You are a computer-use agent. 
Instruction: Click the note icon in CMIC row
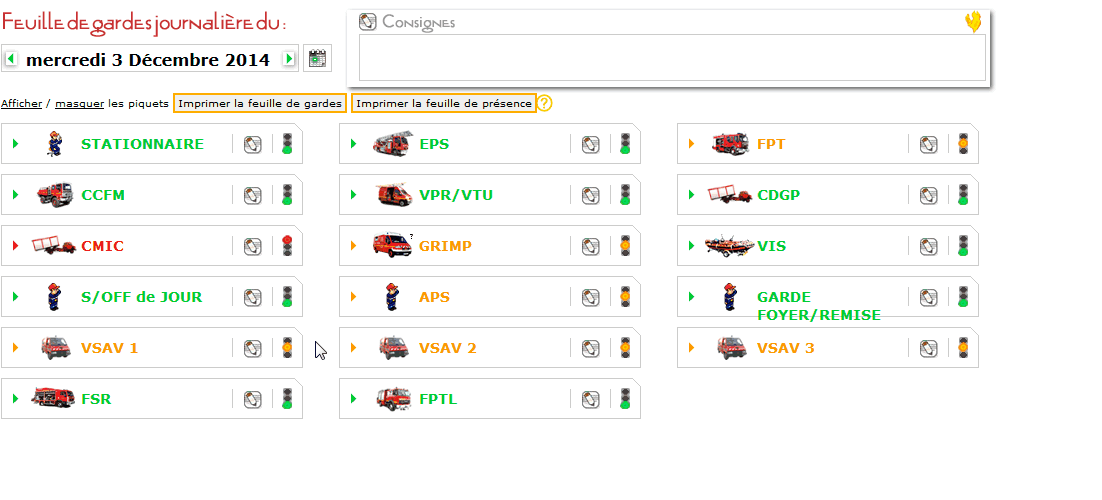252,246
